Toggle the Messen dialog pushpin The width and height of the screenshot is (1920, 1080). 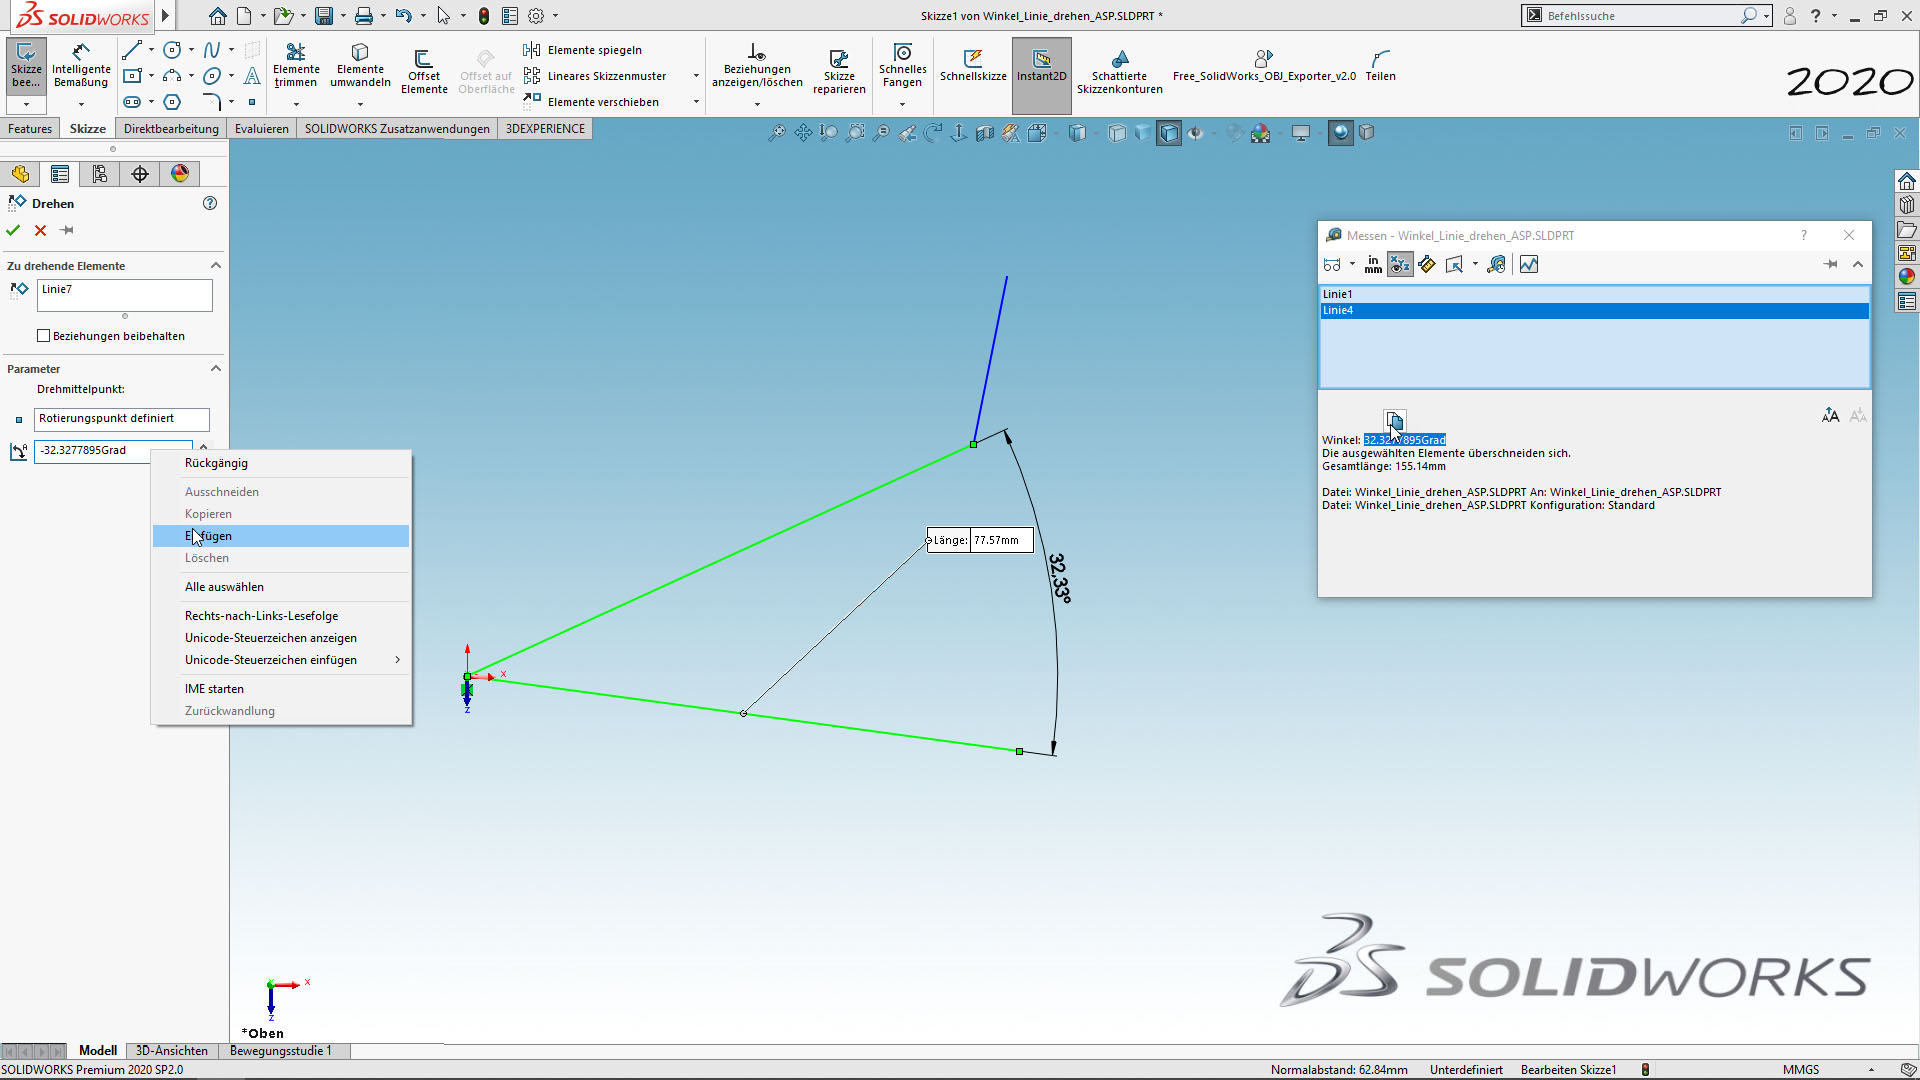1830,264
